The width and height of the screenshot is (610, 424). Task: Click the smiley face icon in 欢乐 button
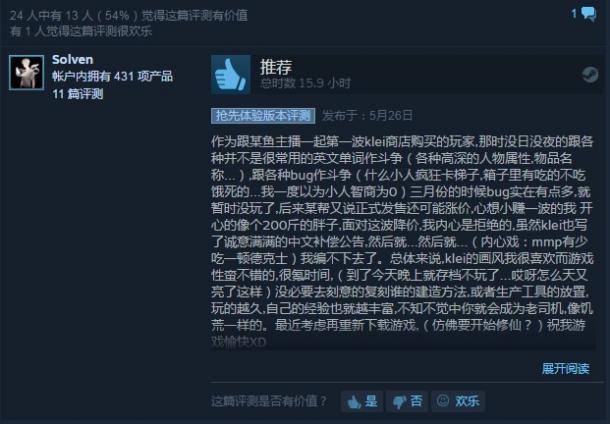point(443,400)
